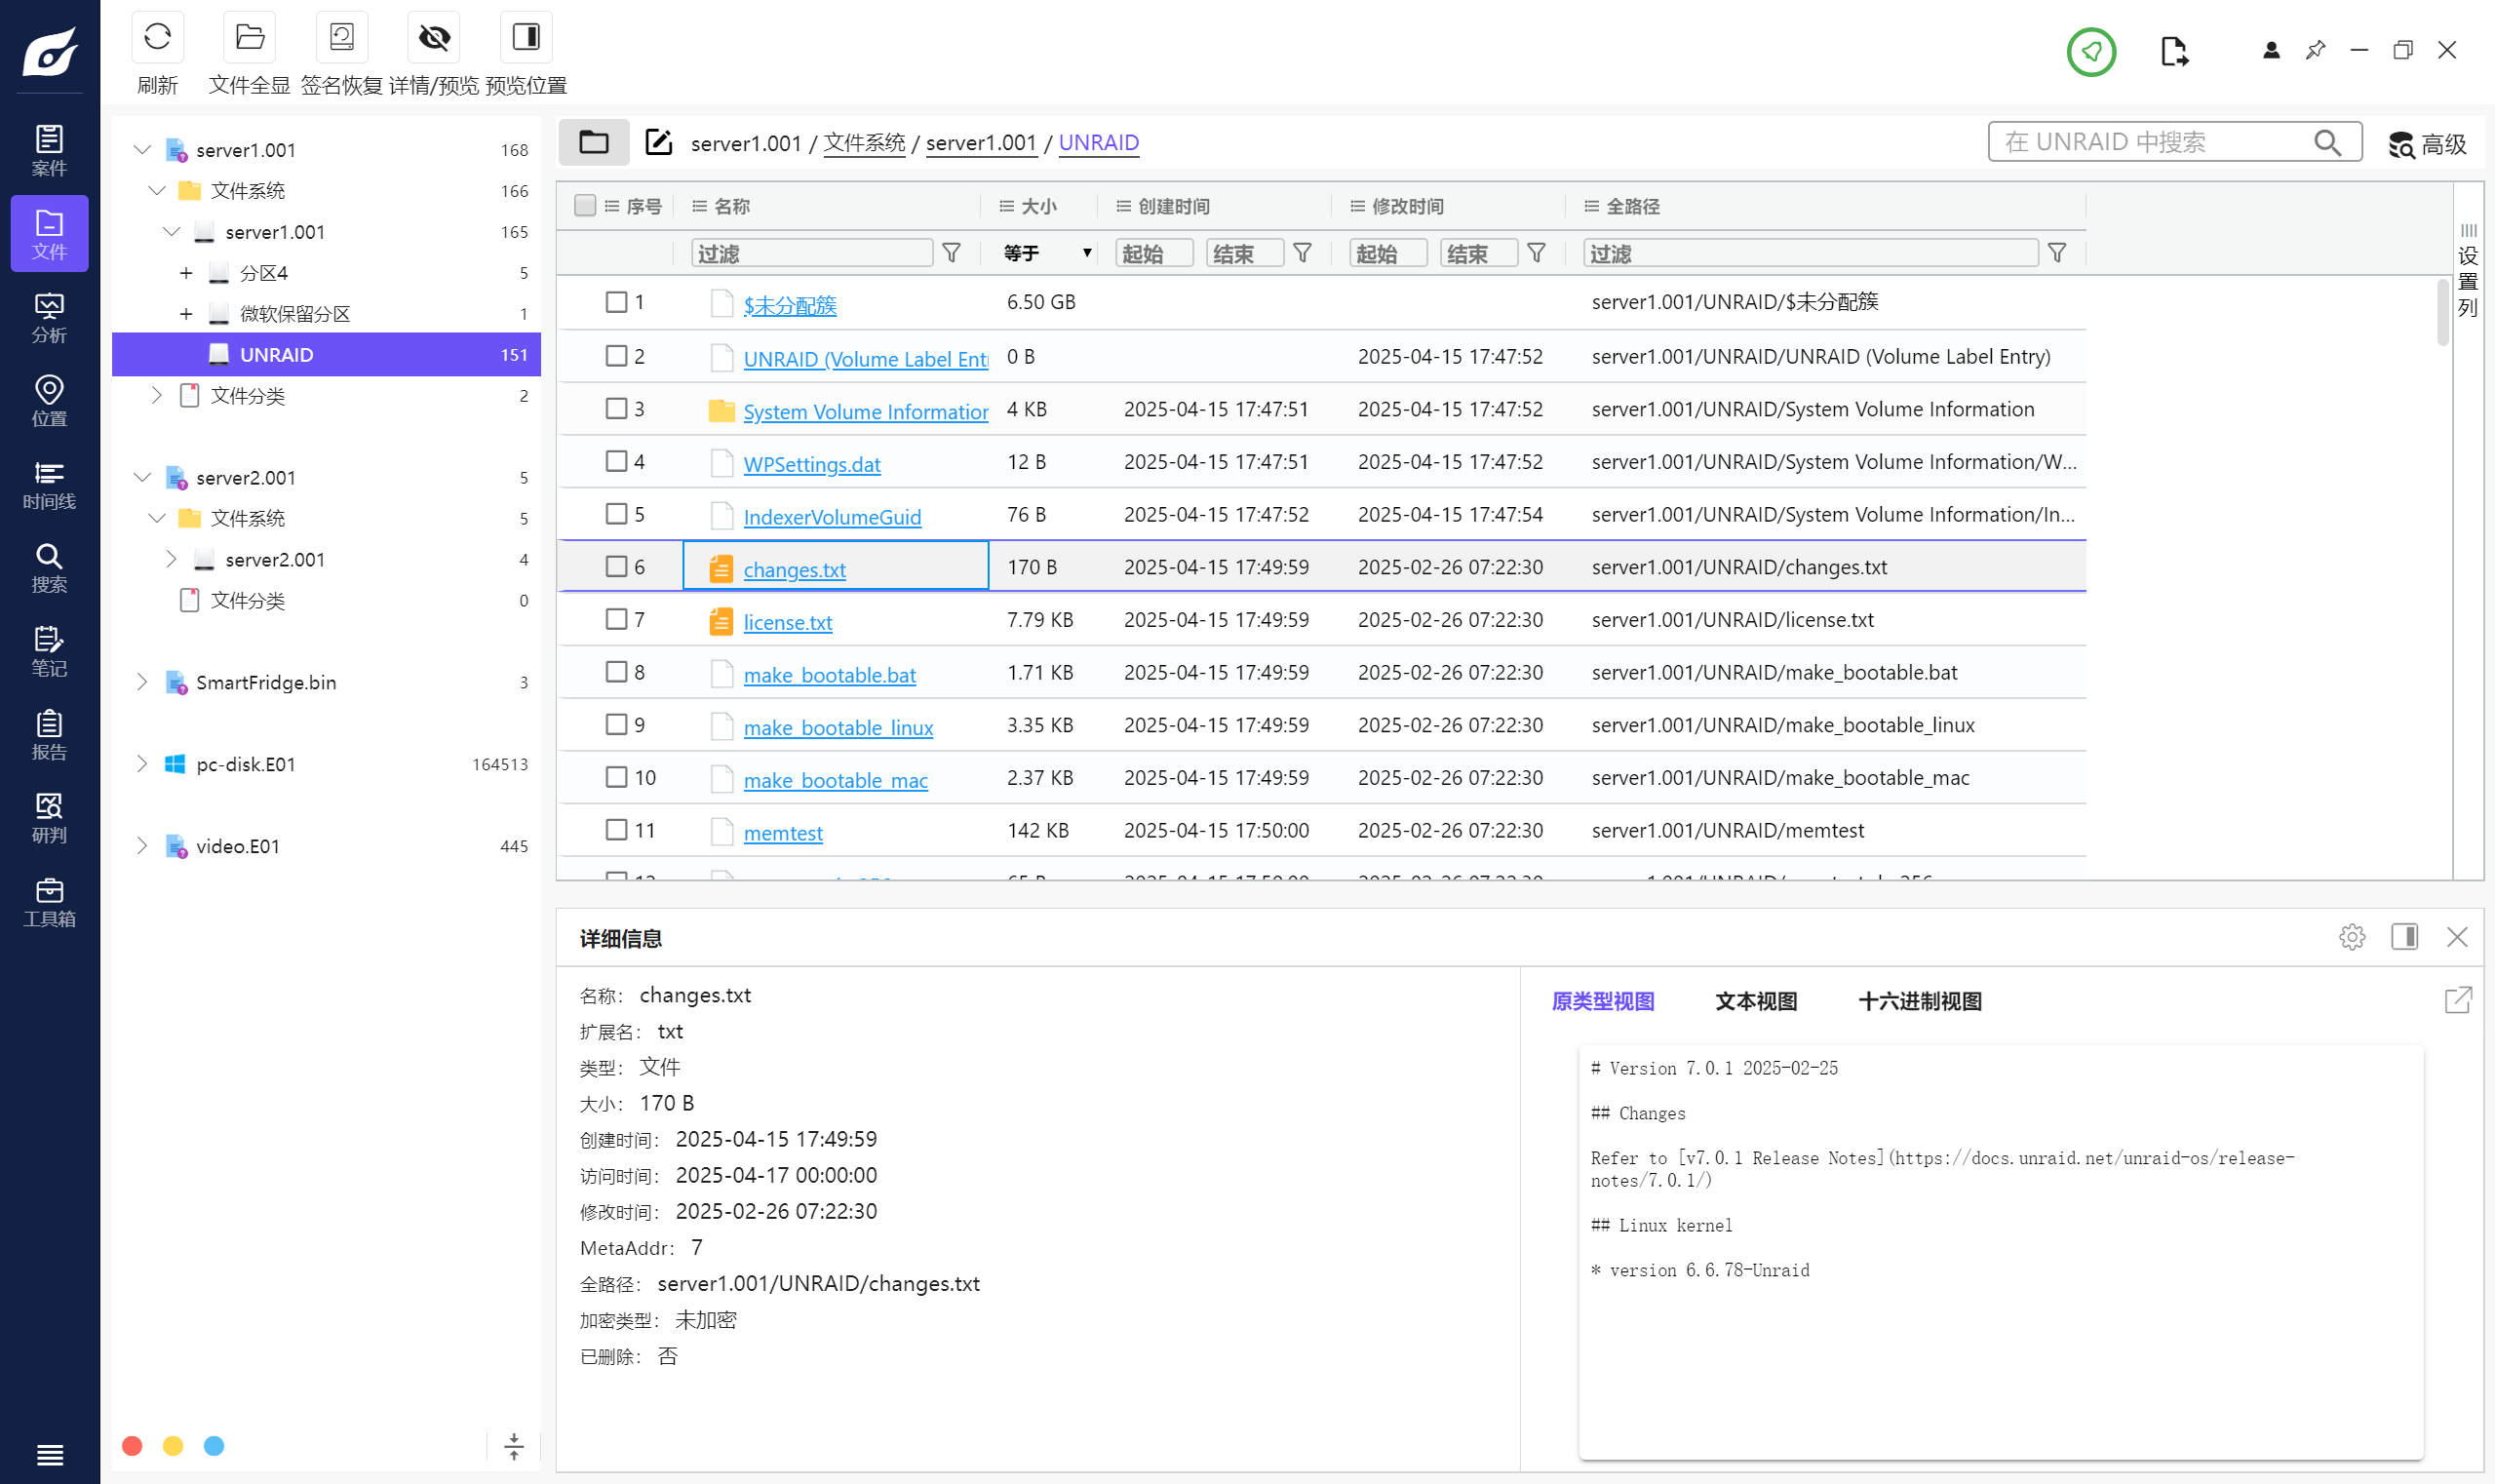Open detail panel settings gear

point(2352,937)
